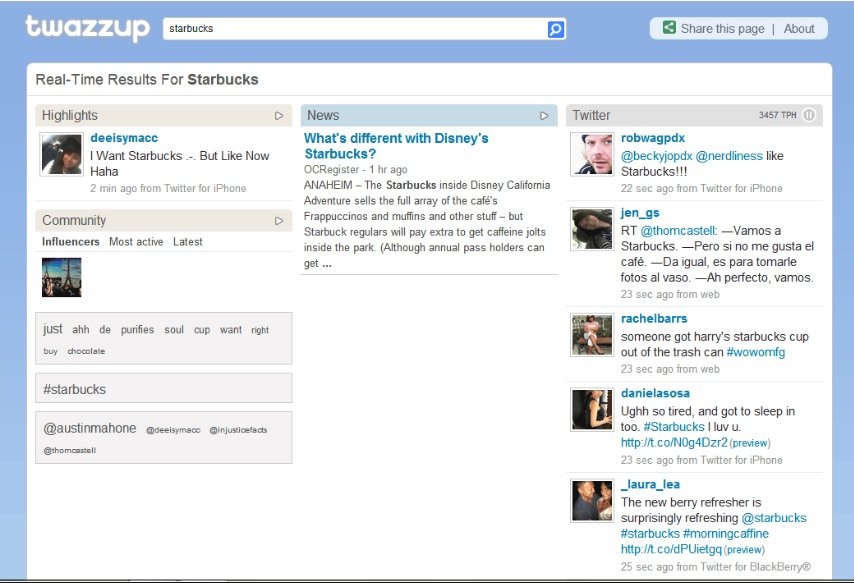Expand the Community panel arrow
Screen dimensions: 854x583
pos(279,220)
